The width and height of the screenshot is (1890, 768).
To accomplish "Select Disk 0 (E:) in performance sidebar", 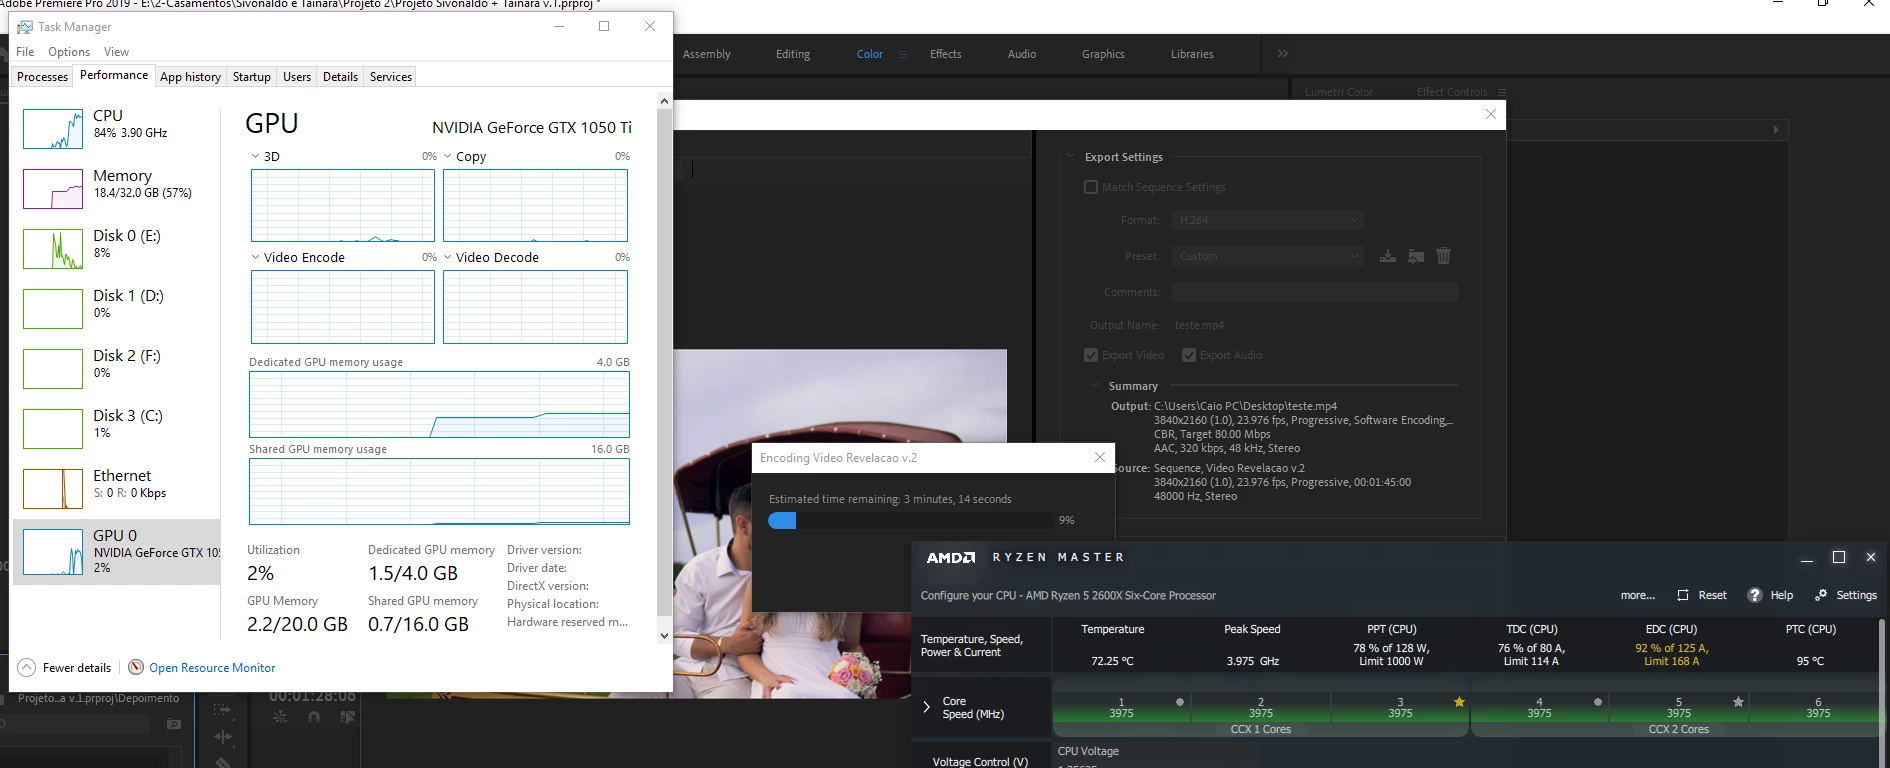I will pos(116,249).
